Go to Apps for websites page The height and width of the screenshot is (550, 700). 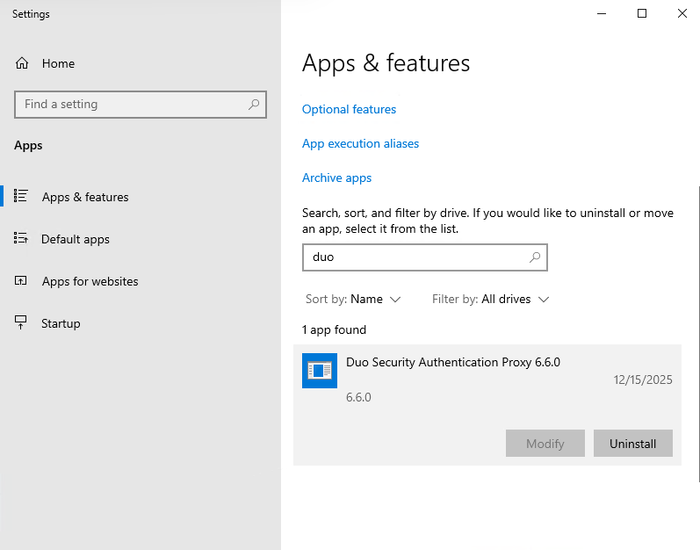point(89,281)
